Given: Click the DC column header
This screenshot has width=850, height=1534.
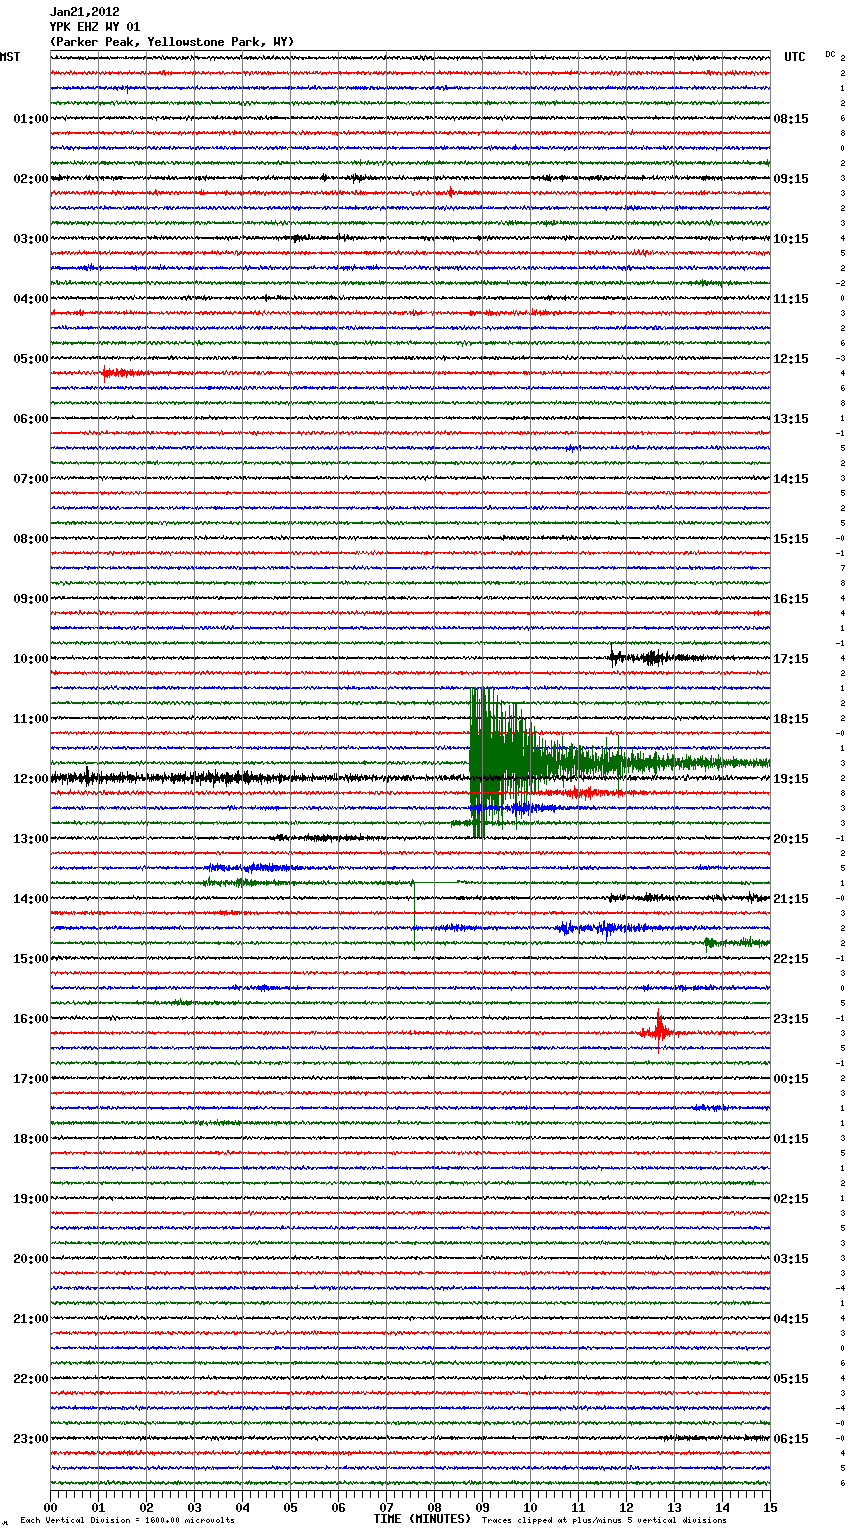Looking at the screenshot, I should point(830,54).
